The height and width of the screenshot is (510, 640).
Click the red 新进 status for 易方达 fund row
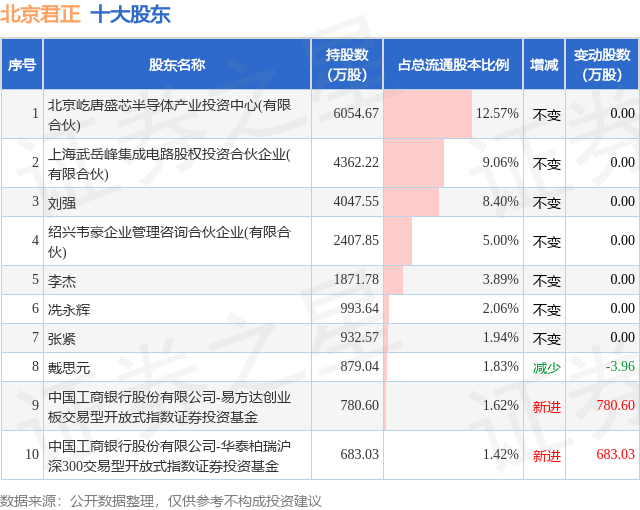click(x=547, y=407)
